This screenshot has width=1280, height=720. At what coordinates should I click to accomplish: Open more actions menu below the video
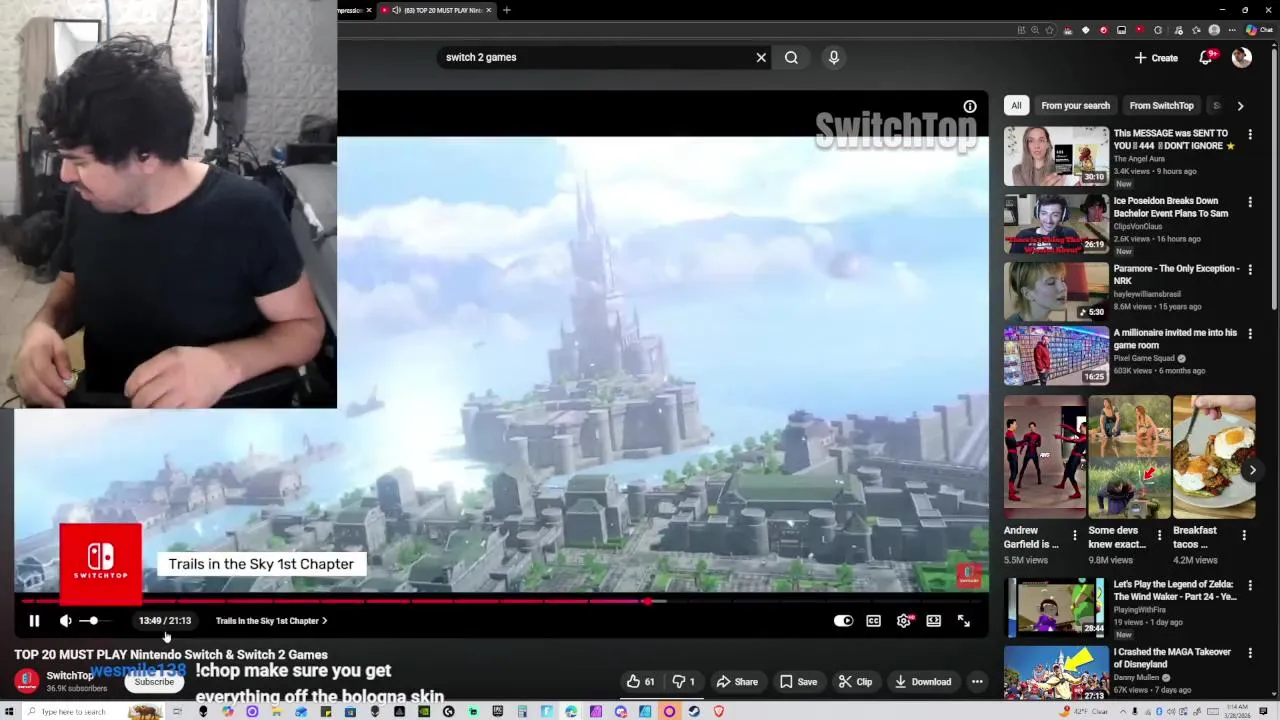coord(977,682)
